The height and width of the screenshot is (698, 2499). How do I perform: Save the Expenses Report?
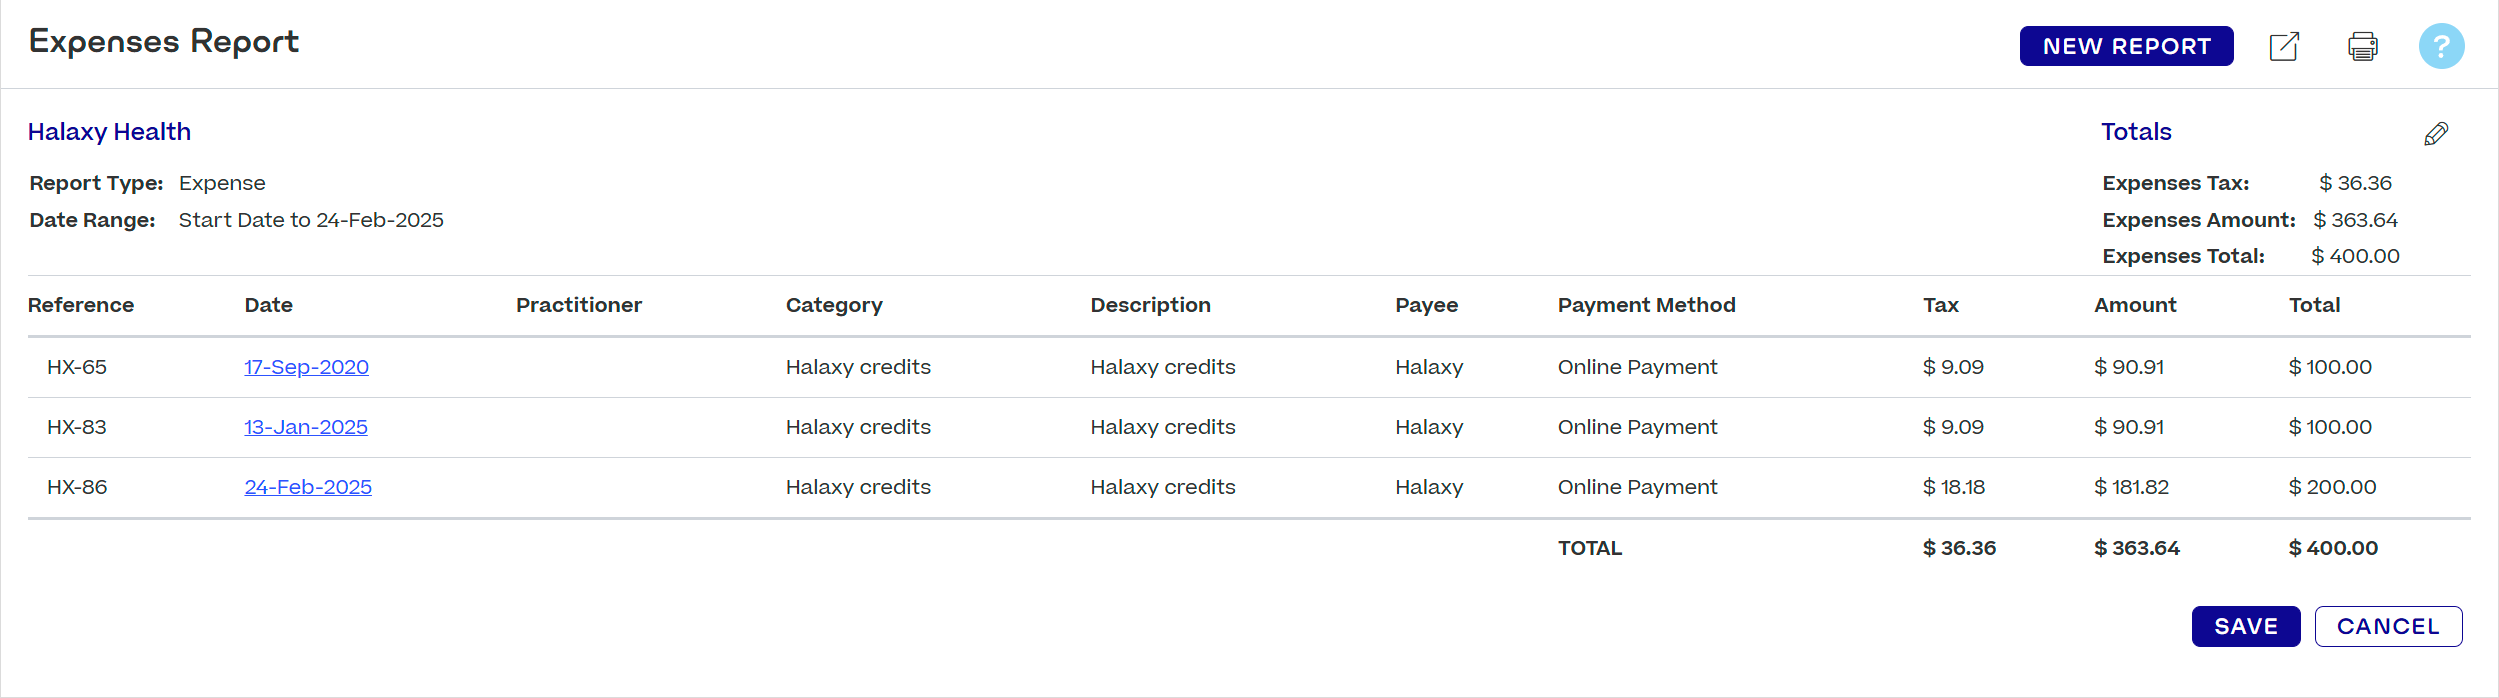2246,626
